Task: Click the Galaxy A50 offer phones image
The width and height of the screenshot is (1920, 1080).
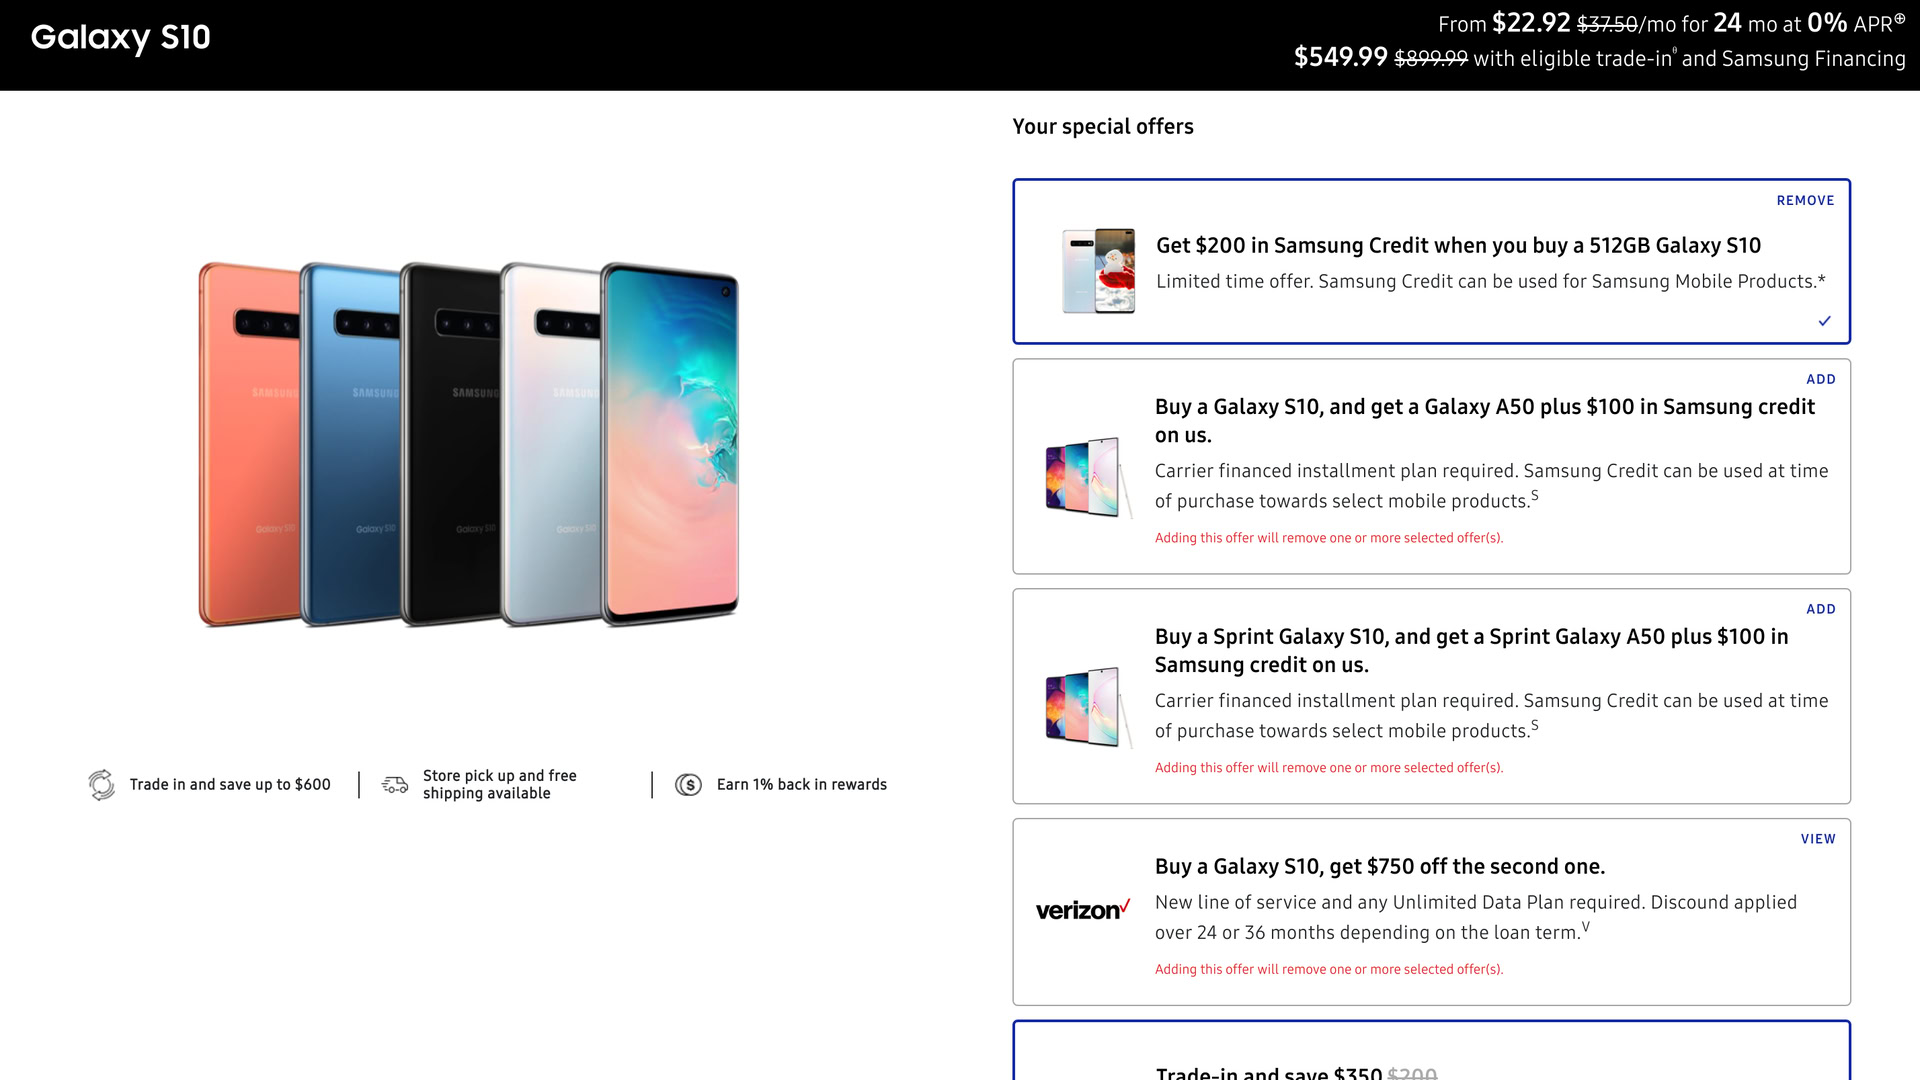Action: (1088, 477)
